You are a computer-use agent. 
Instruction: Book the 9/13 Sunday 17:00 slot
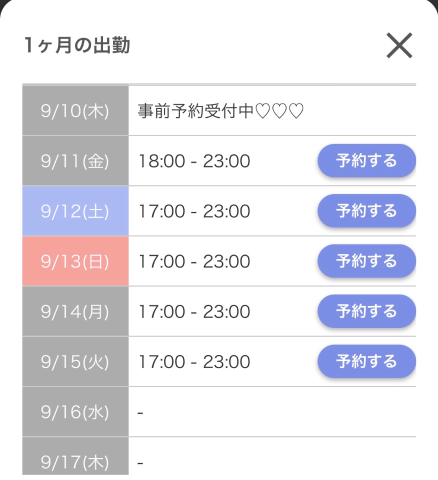pyautogui.click(x=367, y=261)
